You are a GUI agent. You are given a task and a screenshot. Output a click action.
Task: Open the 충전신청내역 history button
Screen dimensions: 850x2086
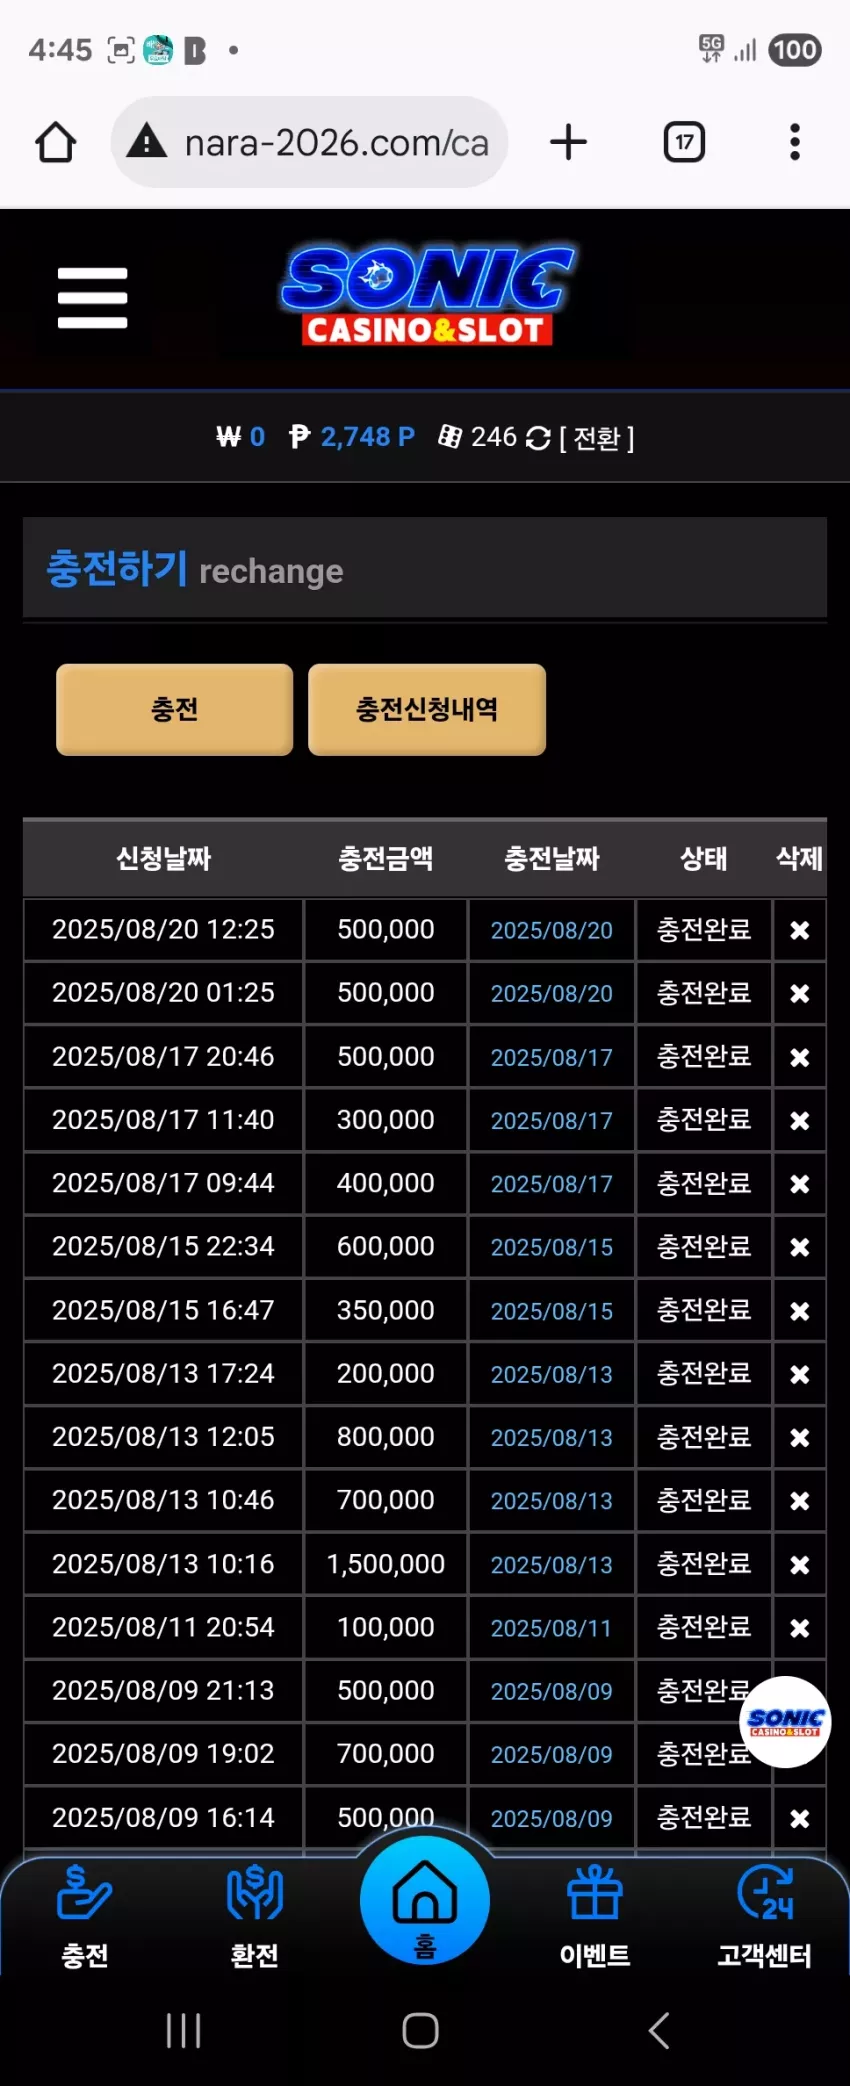pos(427,709)
